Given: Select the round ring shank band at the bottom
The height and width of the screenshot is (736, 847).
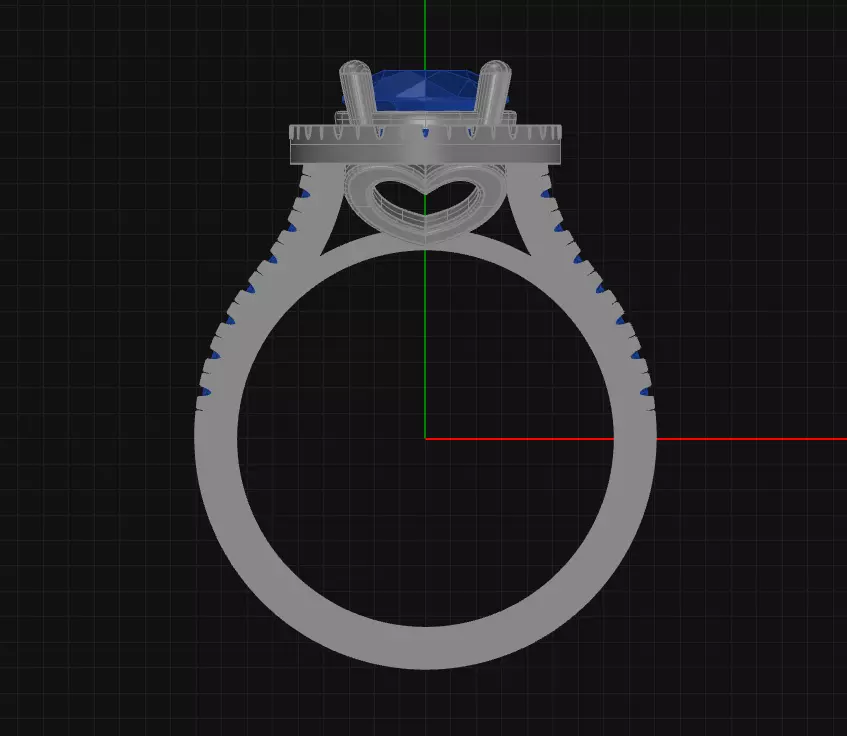Looking at the screenshot, I should click(x=425, y=648).
